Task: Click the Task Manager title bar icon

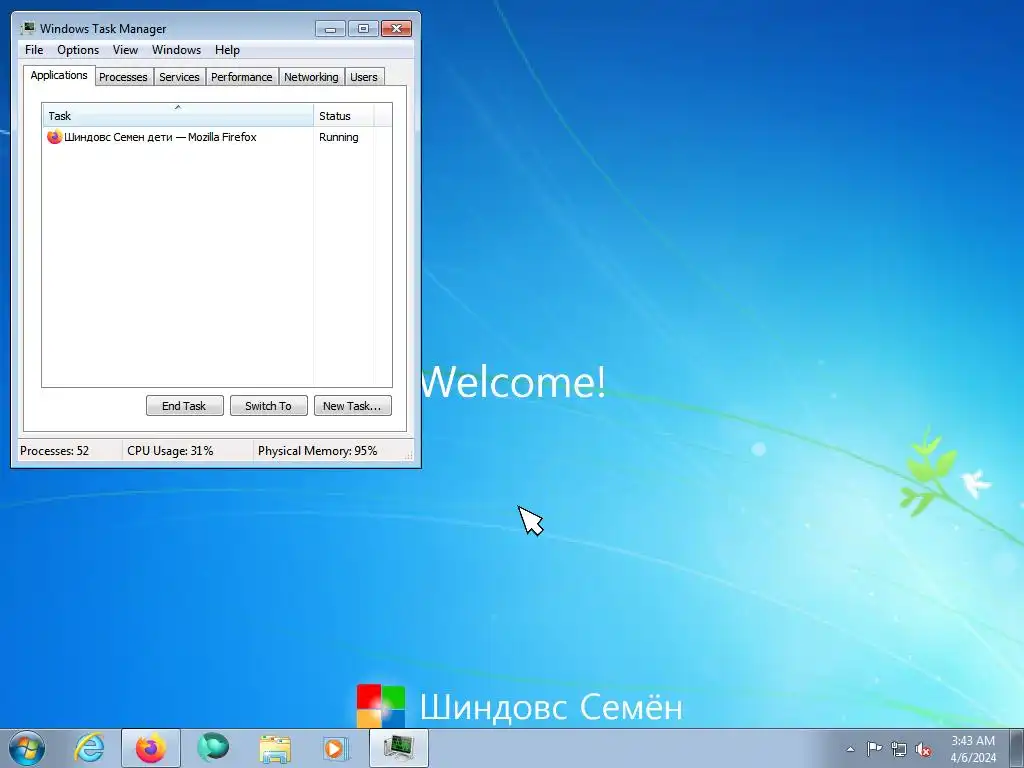Action: pos(27,28)
